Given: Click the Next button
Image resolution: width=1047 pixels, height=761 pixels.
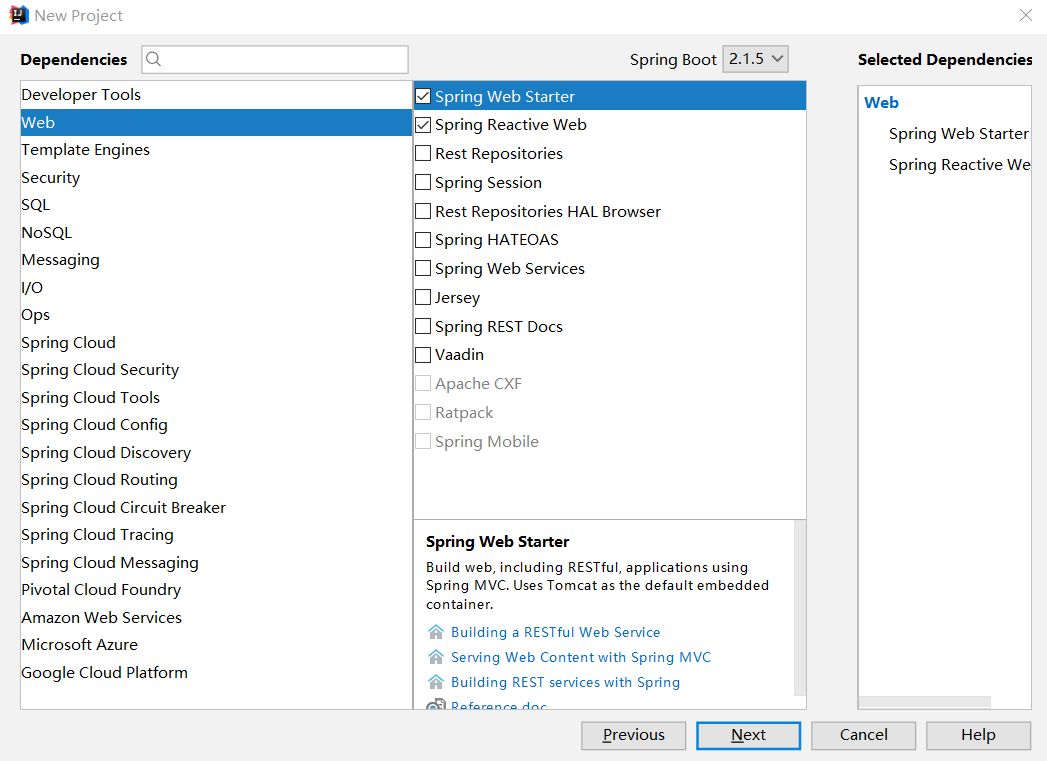Looking at the screenshot, I should tap(748, 735).
